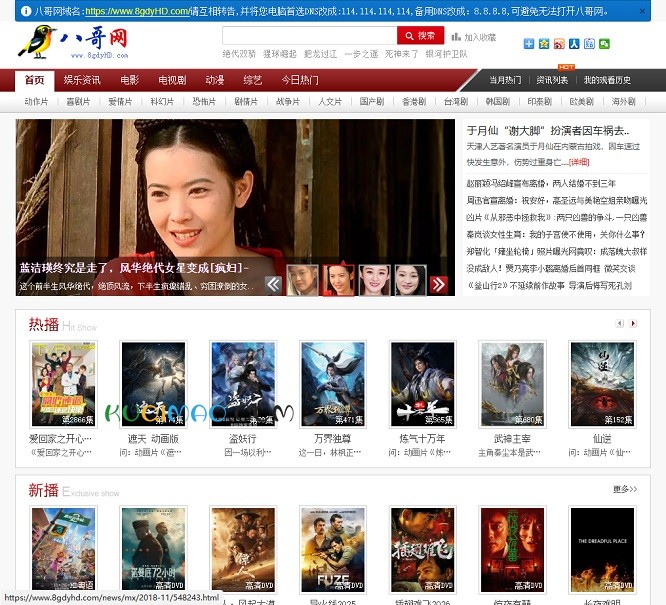666x605 pixels.
Task: Click into the search input field
Action: (x=309, y=35)
